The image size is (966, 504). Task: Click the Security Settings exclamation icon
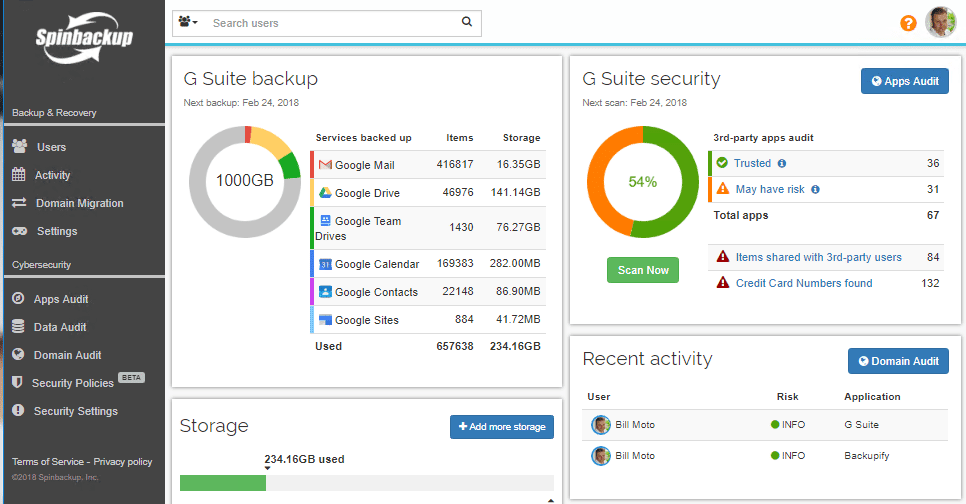18,410
